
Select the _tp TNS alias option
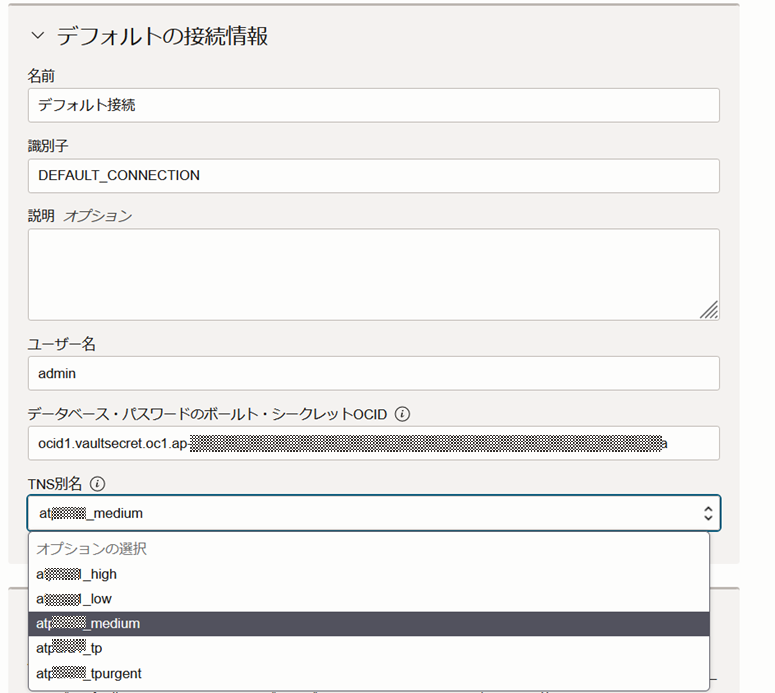click(x=369, y=648)
